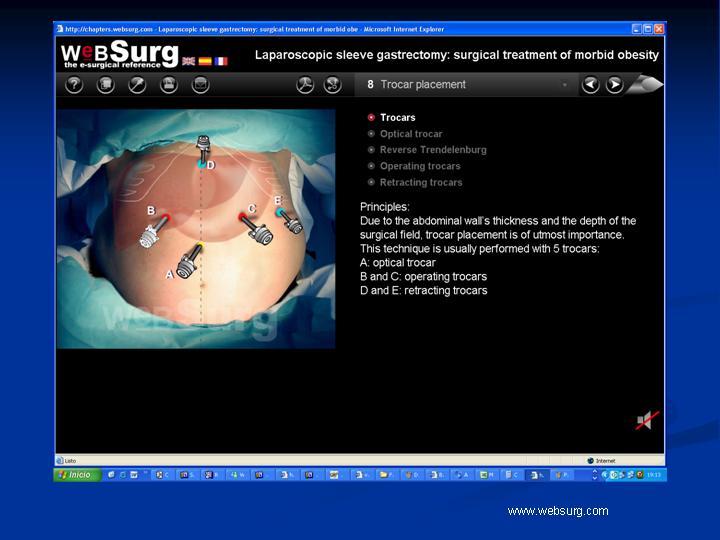Go to next chapter with right arrow
This screenshot has height=540, width=720.
click(x=615, y=85)
